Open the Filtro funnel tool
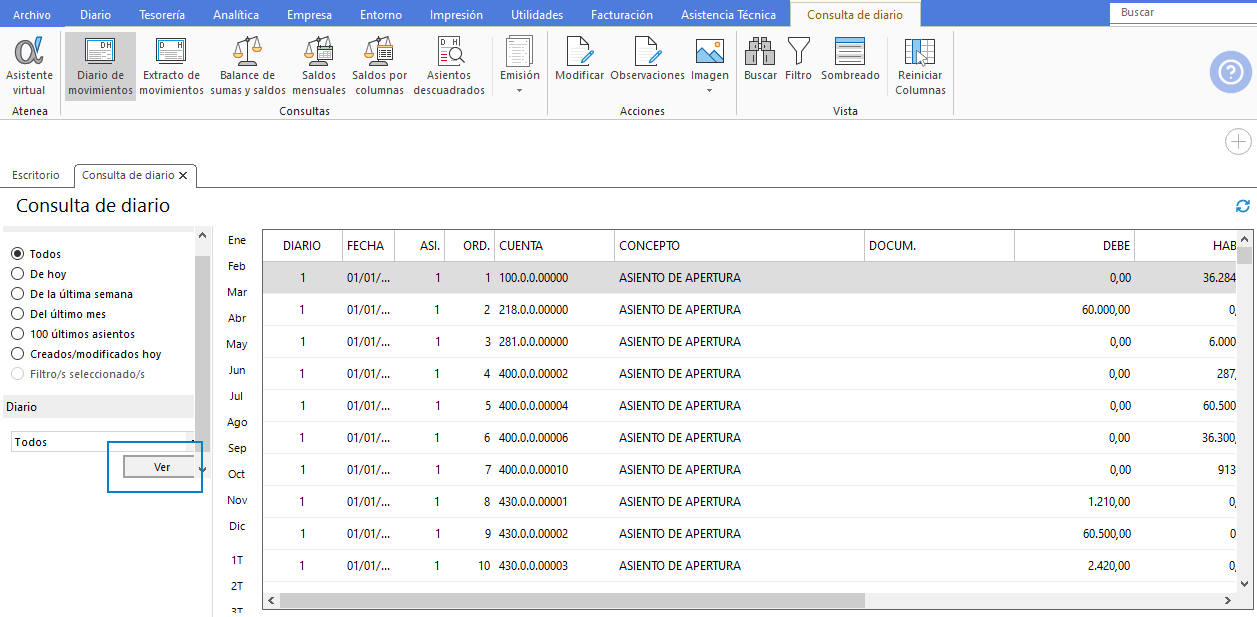 (799, 60)
